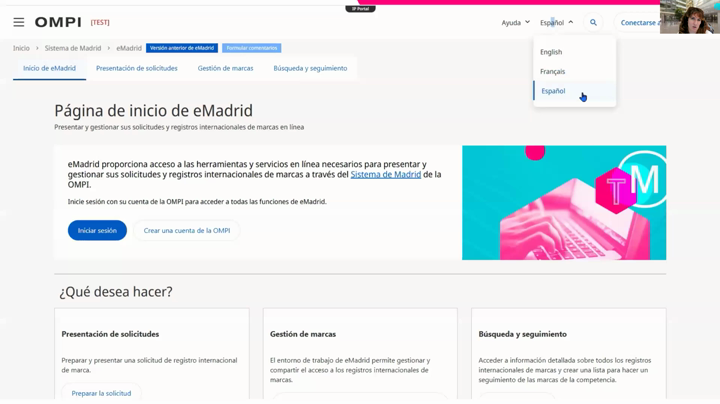720x404 pixels.
Task: Switch to Inicio de eMadrid tab
Action: click(50, 68)
